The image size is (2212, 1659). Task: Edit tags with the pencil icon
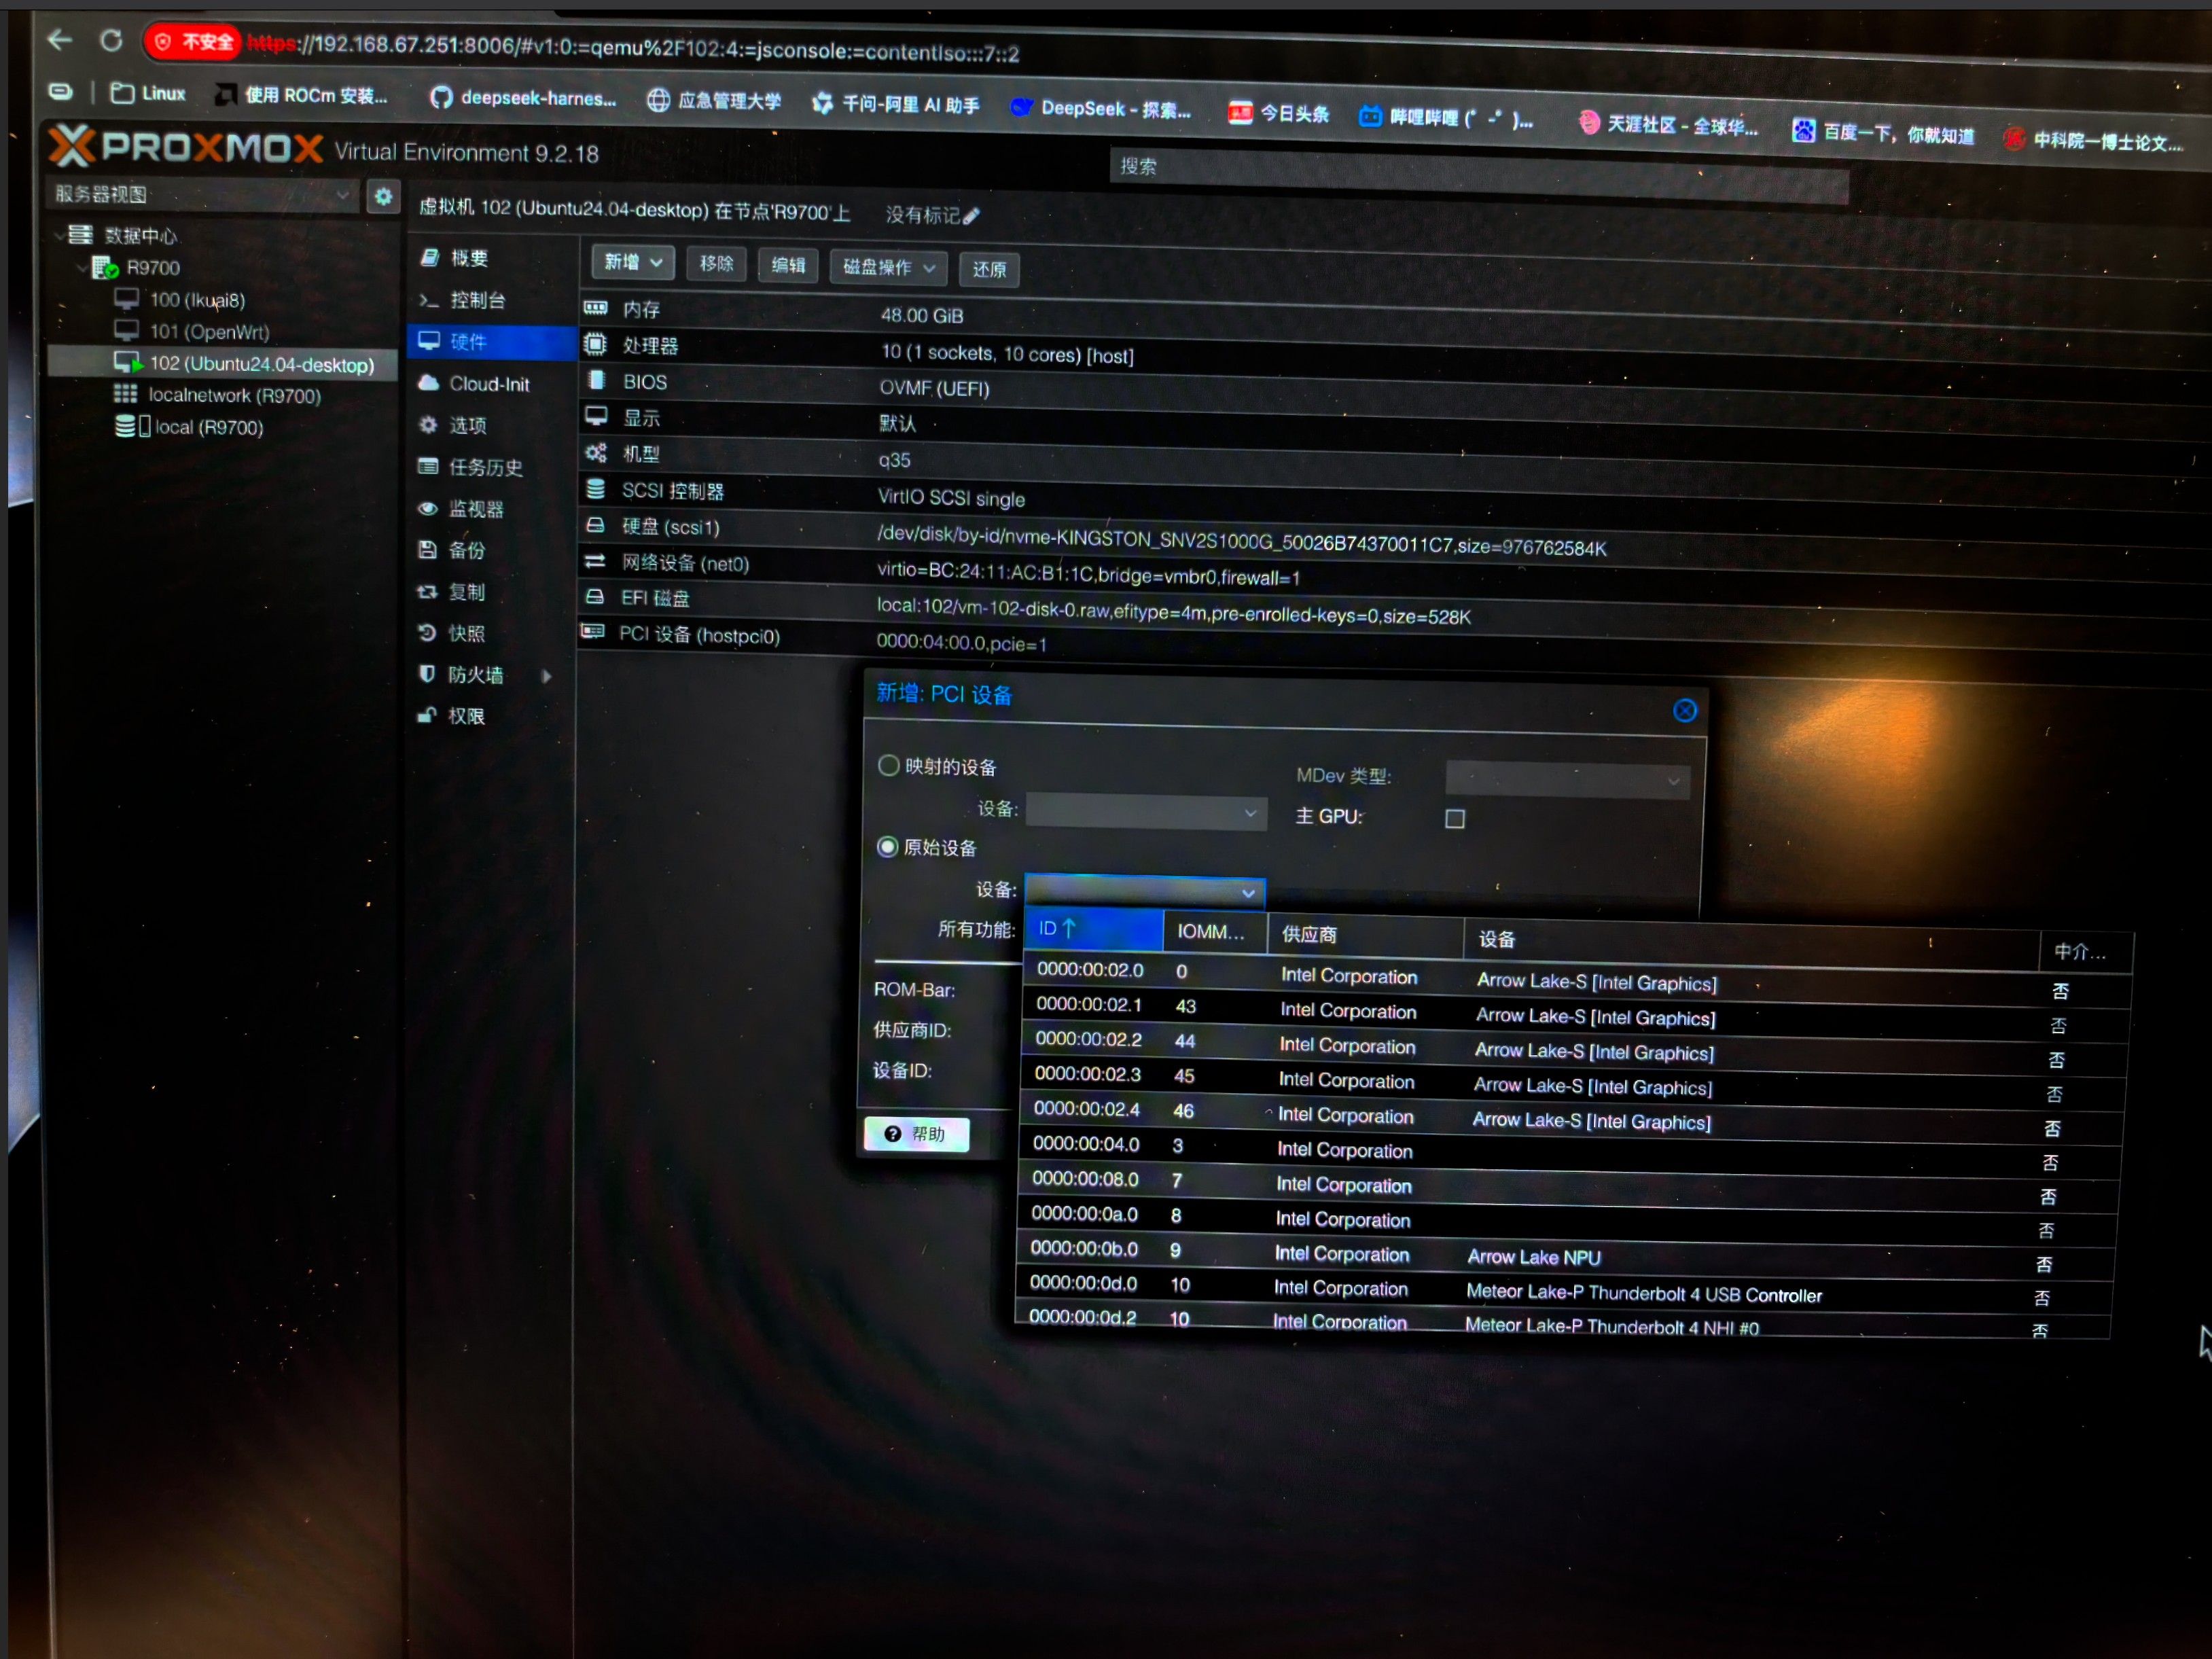coord(971,216)
